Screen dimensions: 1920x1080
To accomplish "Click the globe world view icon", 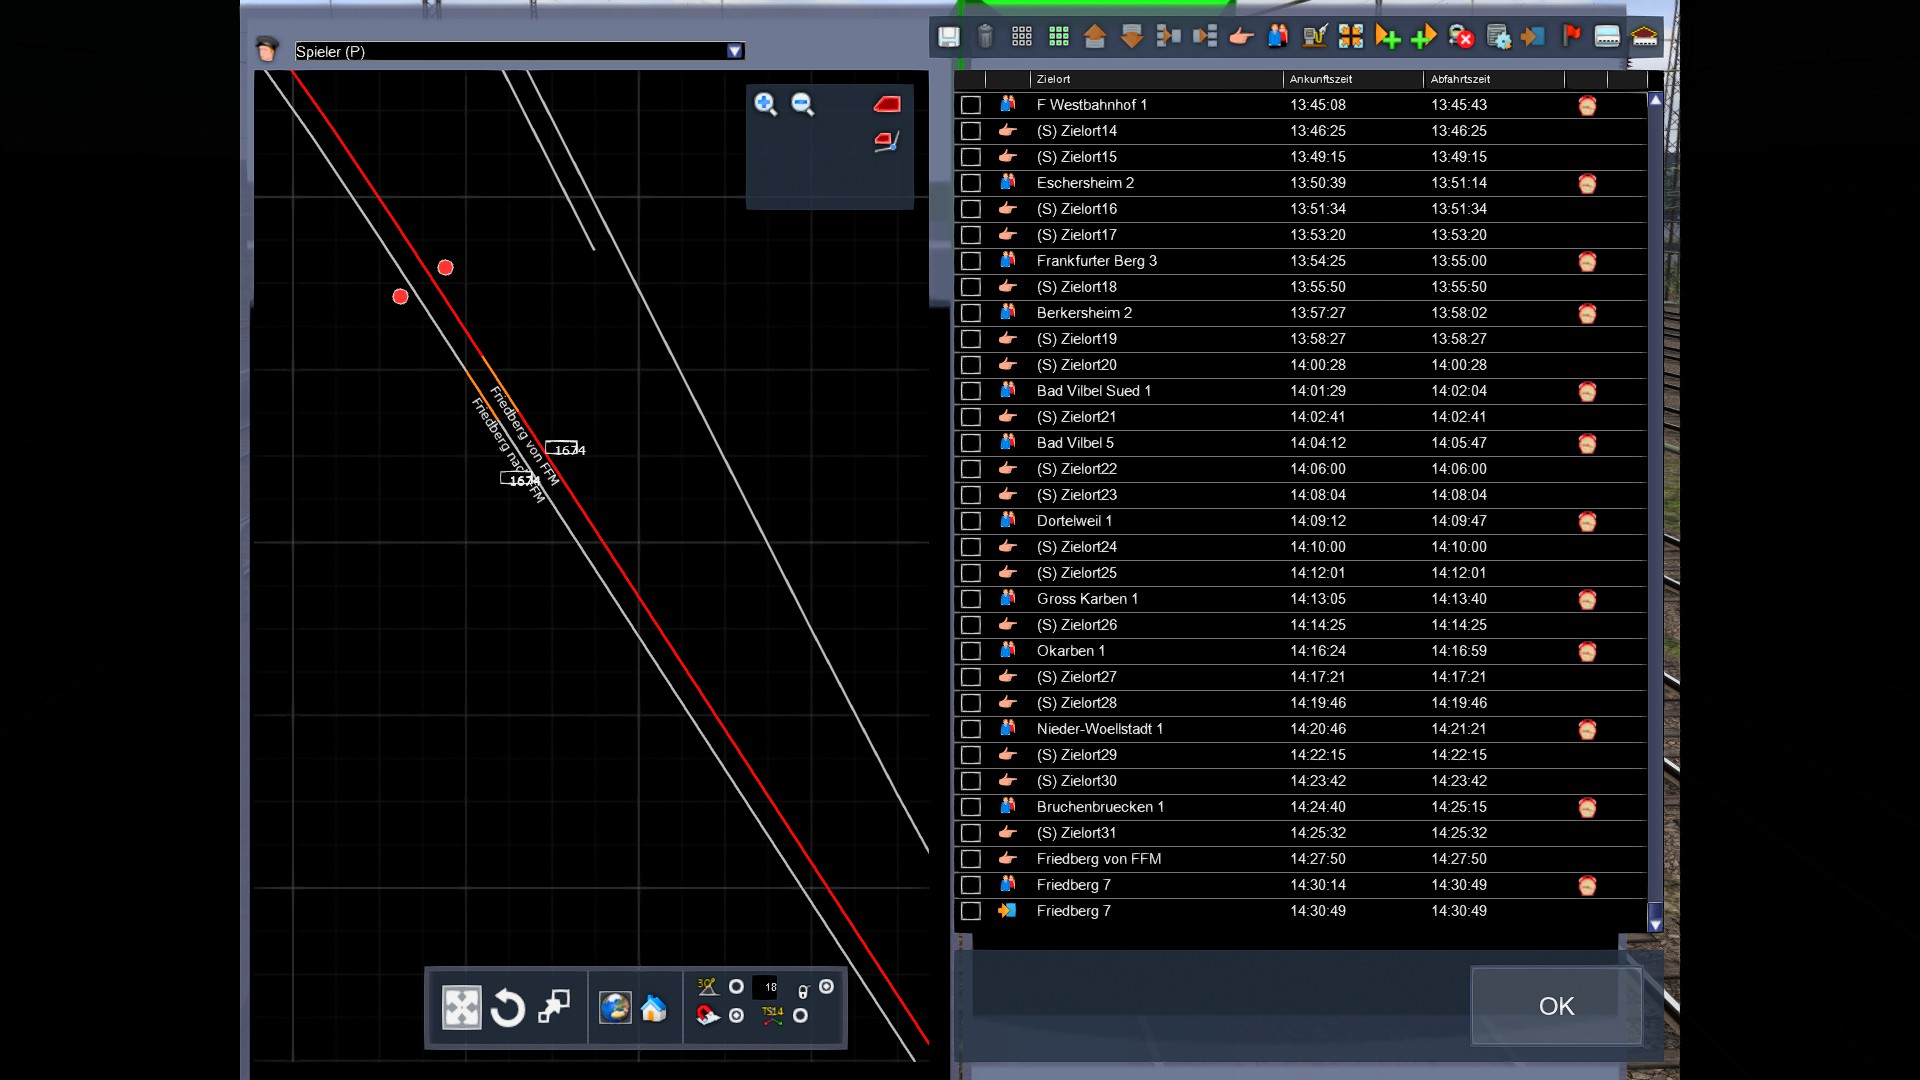I will tap(615, 1008).
